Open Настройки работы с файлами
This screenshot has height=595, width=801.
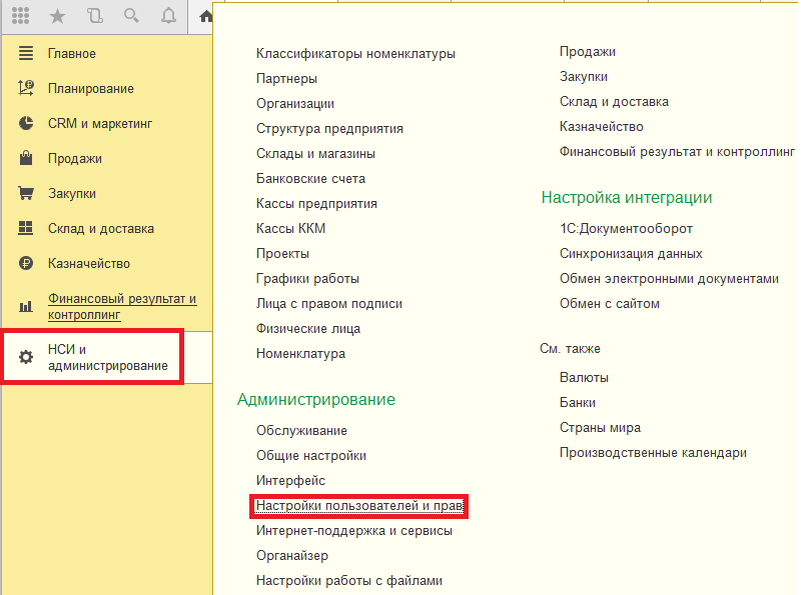tap(349, 581)
